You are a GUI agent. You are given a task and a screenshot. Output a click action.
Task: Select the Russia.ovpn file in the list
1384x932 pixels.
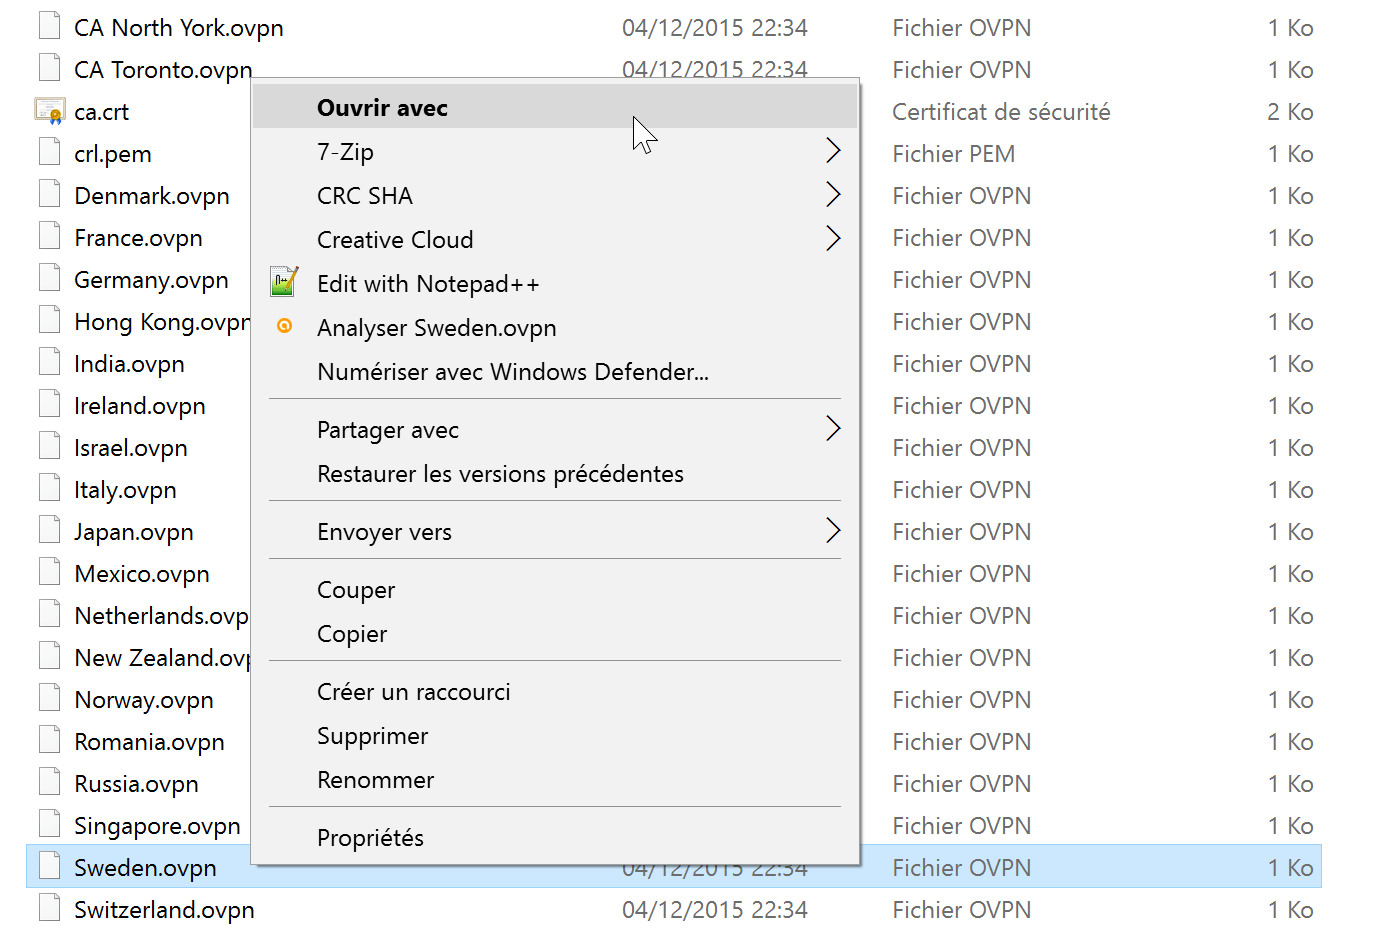click(x=136, y=784)
